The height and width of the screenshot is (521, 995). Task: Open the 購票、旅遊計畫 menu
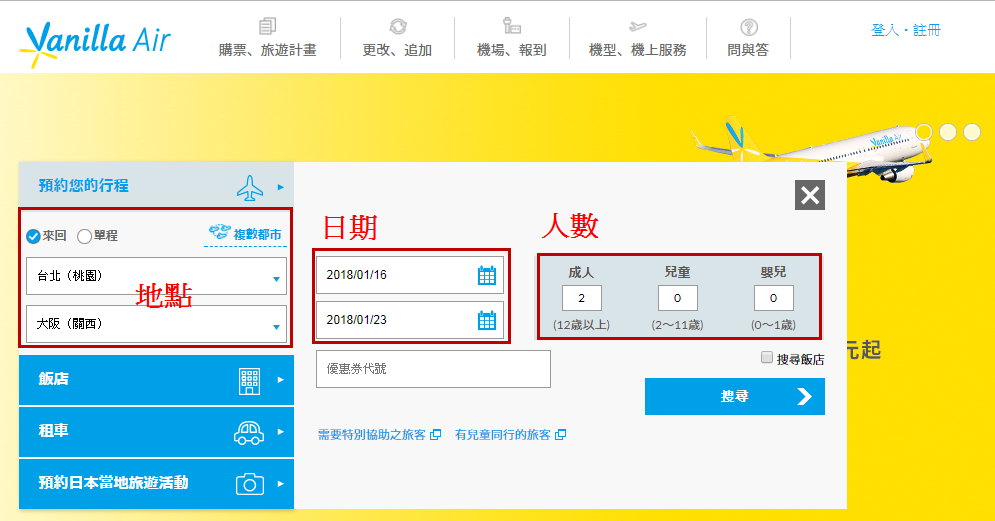(267, 50)
